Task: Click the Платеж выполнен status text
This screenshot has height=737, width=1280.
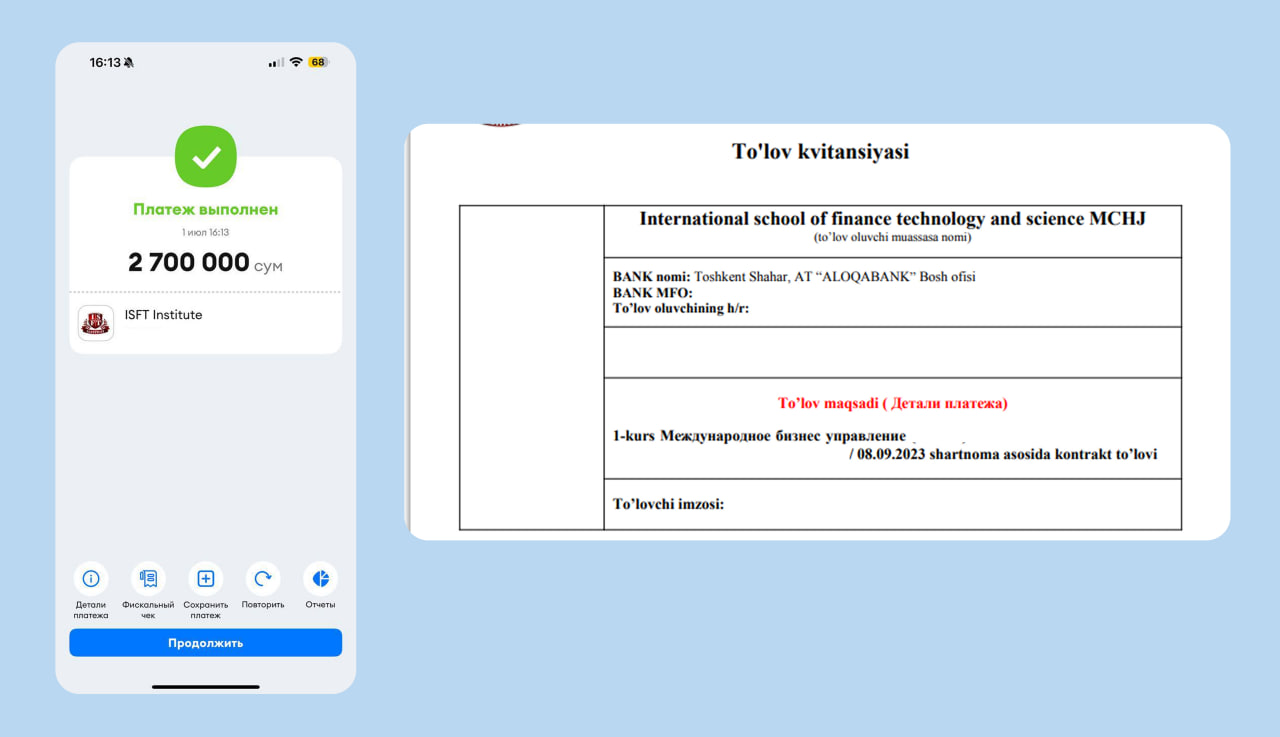Action: (206, 210)
